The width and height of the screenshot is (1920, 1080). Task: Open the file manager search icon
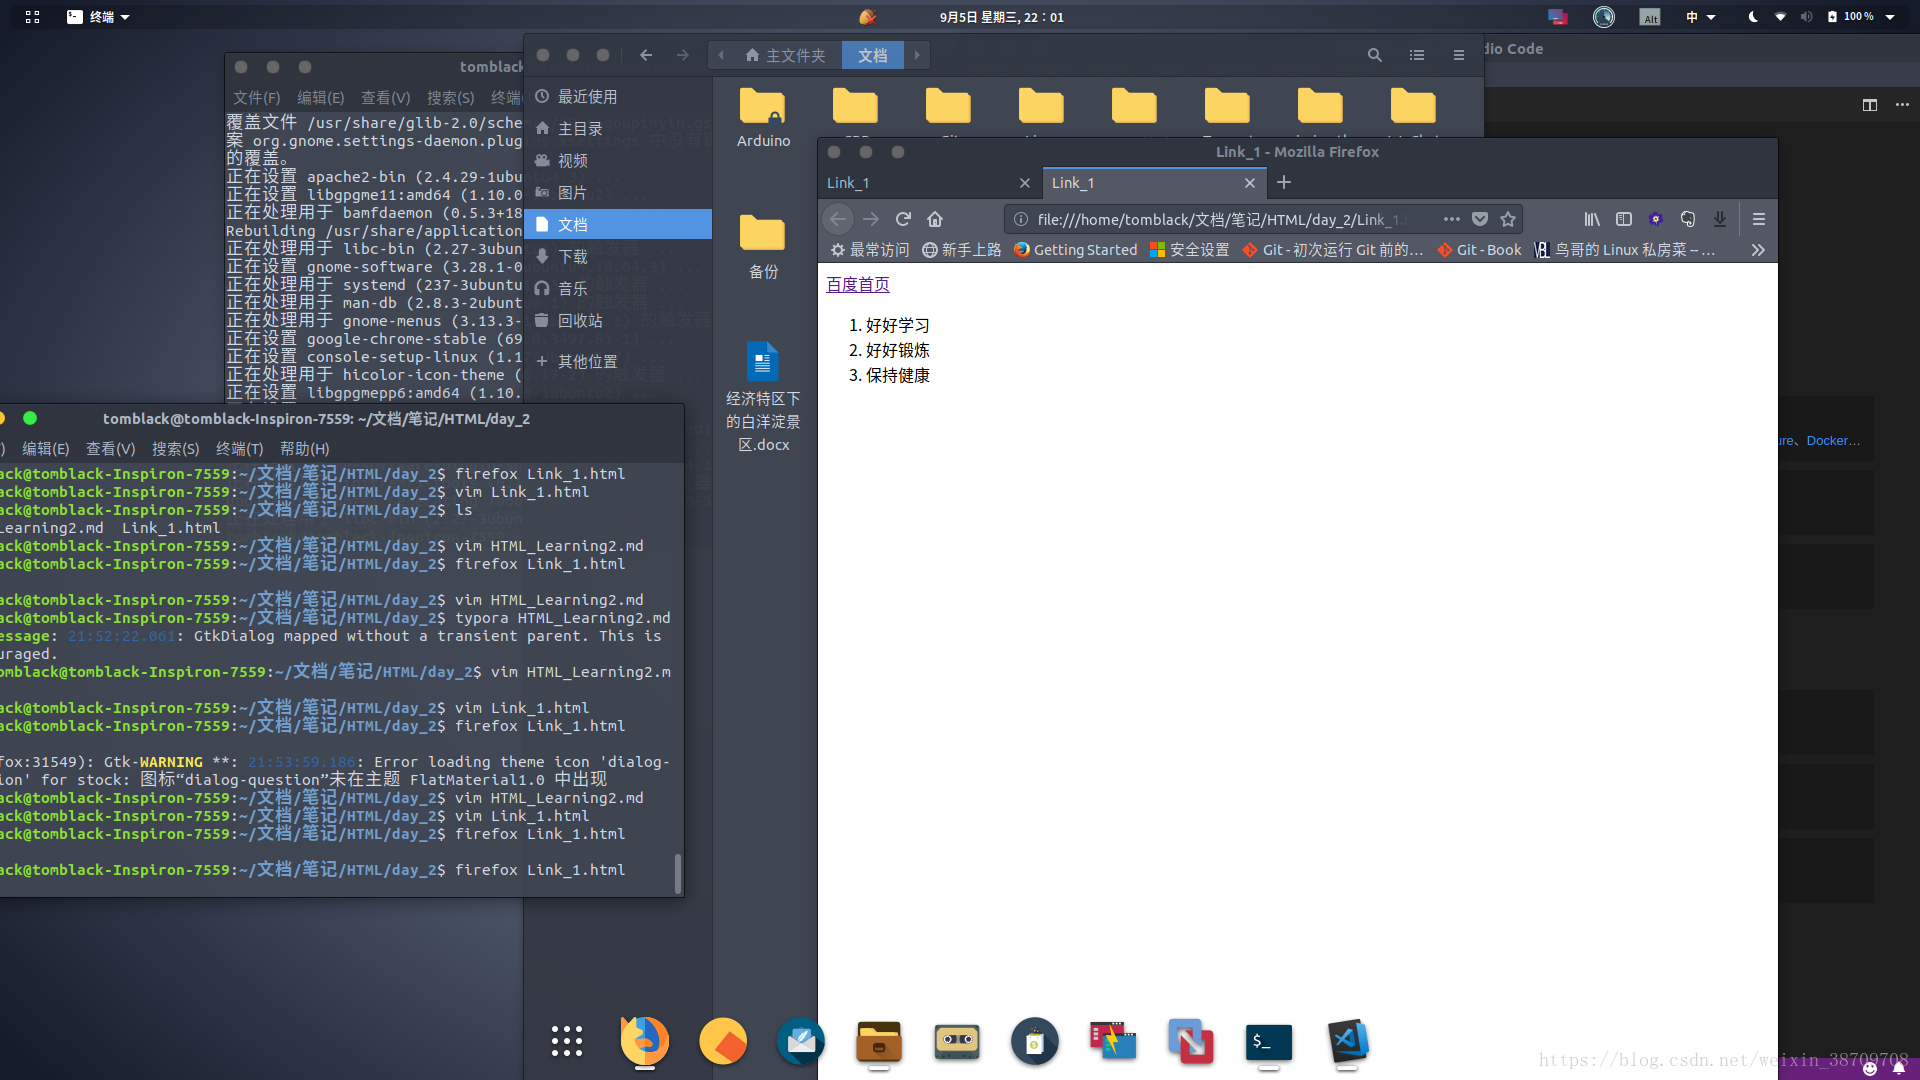click(1375, 55)
